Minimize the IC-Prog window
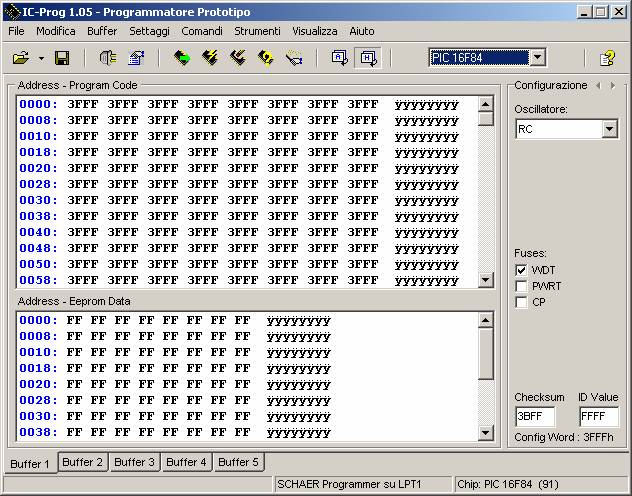The width and height of the screenshot is (632, 496). point(584,12)
